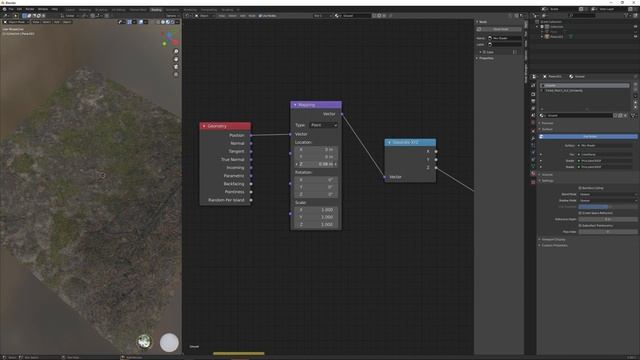
Task: Click the Mapping Rotation X value field
Action: tap(316, 180)
